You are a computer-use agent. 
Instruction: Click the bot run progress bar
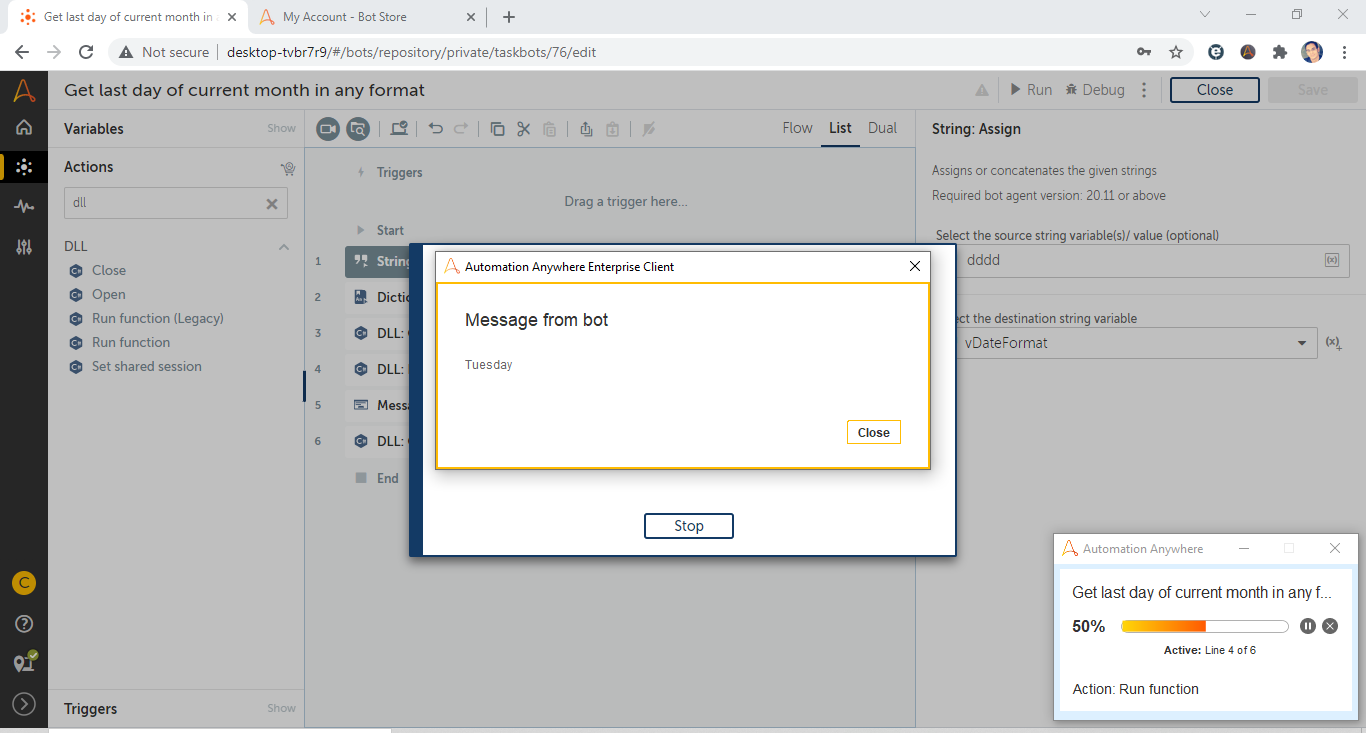point(1204,626)
